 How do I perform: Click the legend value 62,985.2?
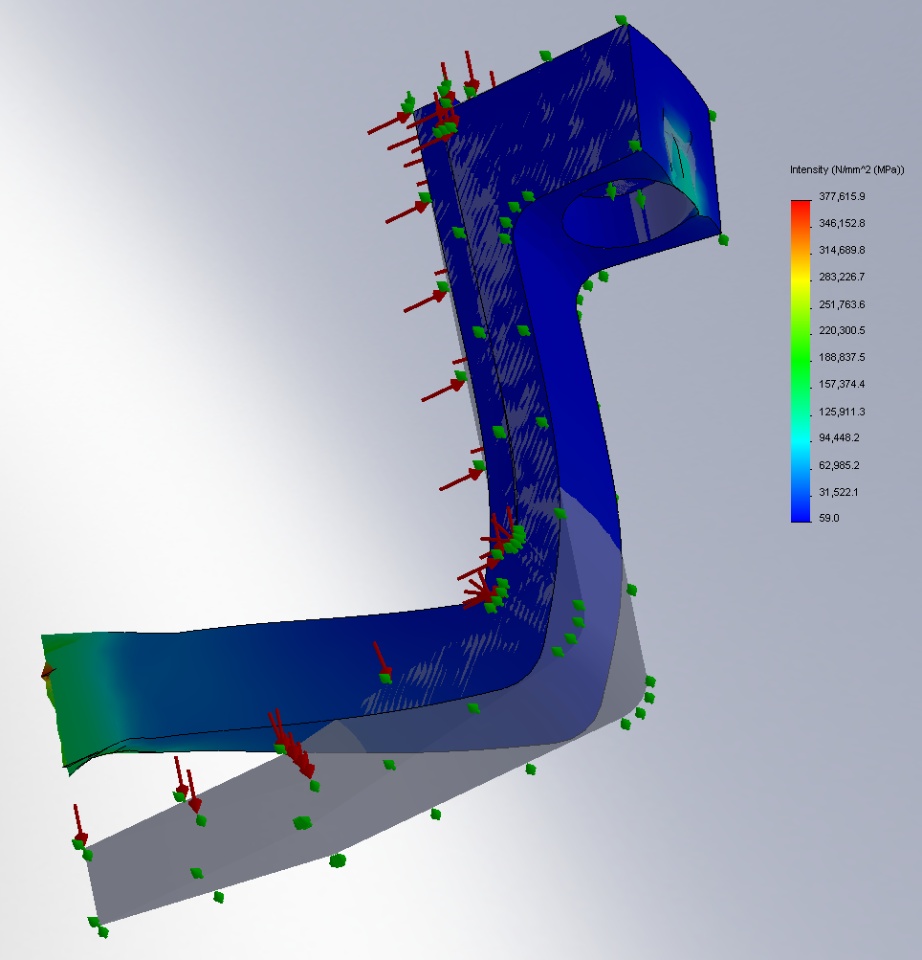(x=839, y=465)
